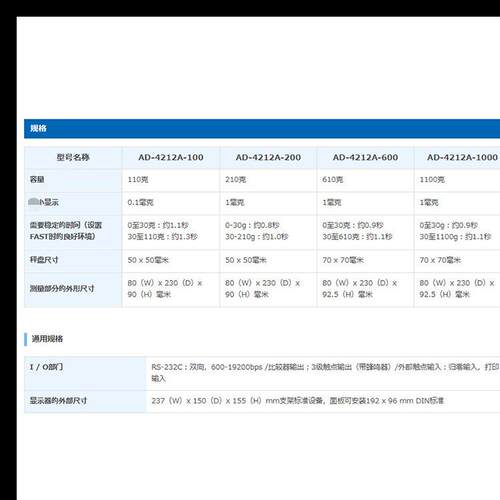Click the 1毫克 cell under AD-4212A-1000
500x500 pixels.
(x=457, y=202)
